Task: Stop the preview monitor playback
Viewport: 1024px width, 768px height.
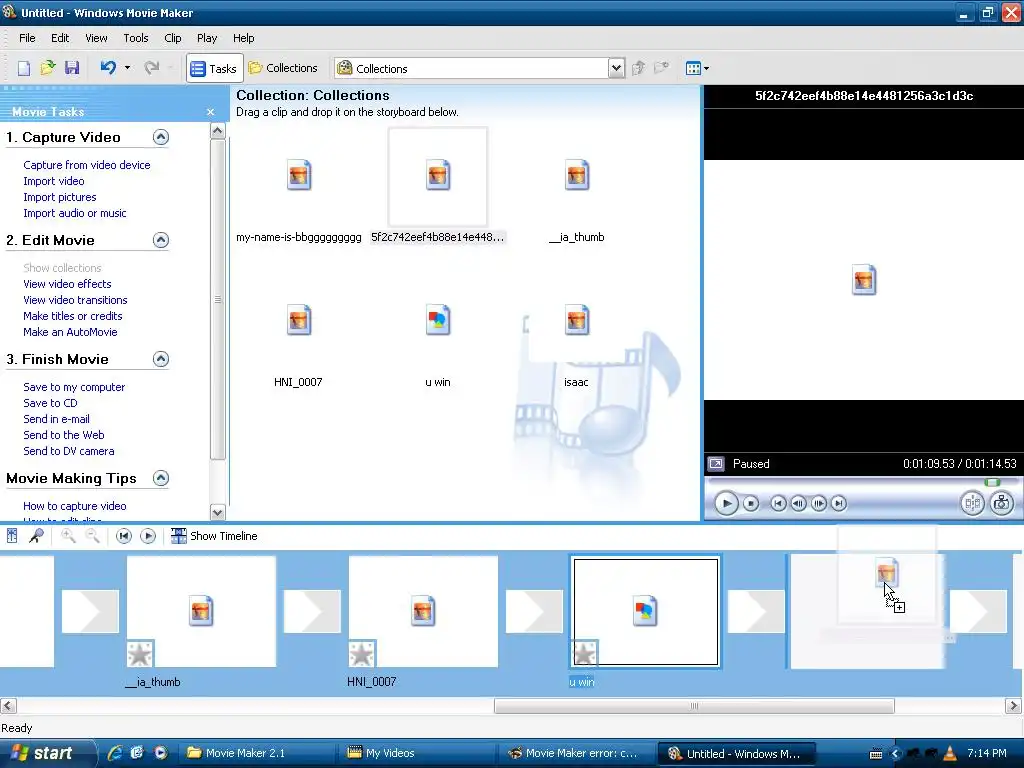Action: pos(751,504)
